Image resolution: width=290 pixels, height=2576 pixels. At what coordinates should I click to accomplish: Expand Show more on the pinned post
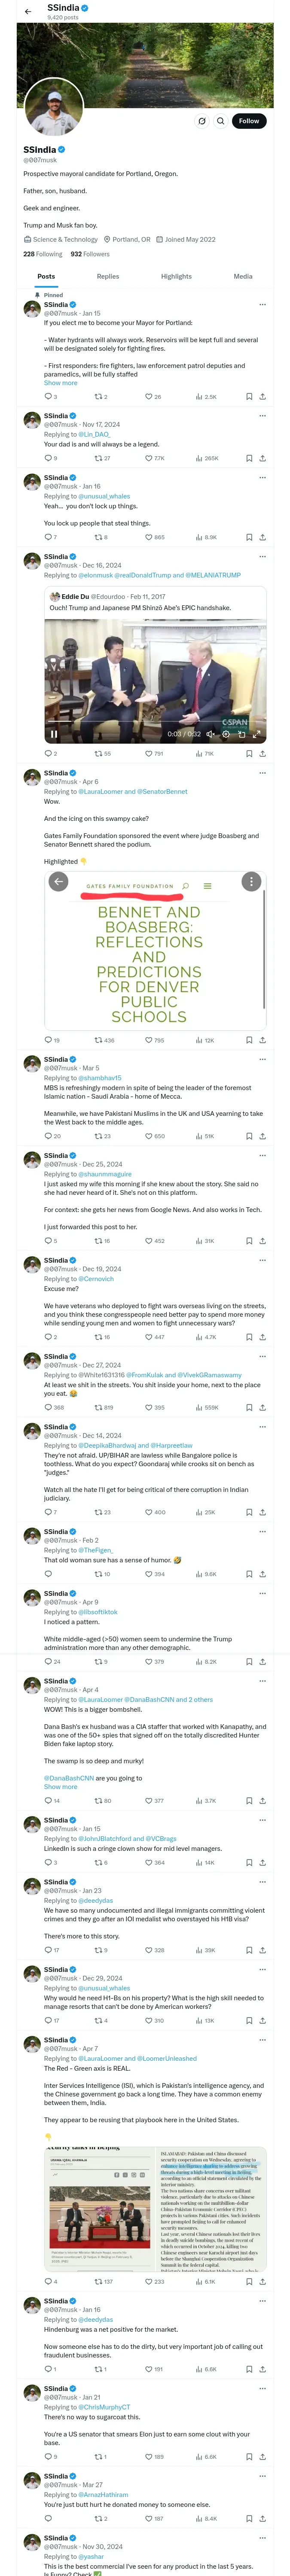click(x=60, y=383)
